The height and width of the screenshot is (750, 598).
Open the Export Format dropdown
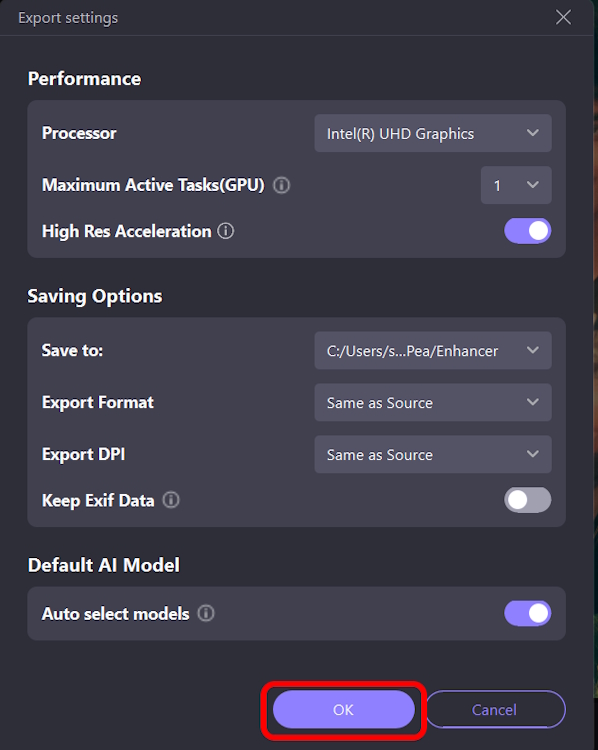pyautogui.click(x=433, y=402)
